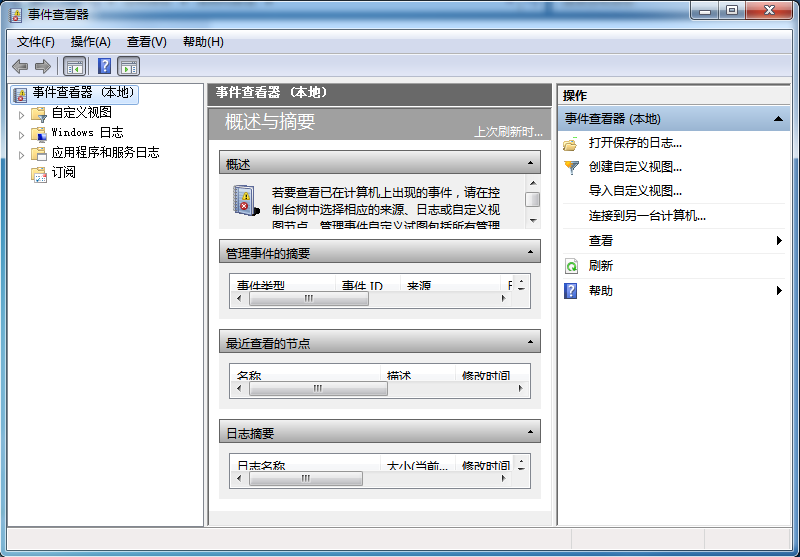
Task: Click right scroll arrow in 最近查看的节点 table
Action: click(x=520, y=388)
